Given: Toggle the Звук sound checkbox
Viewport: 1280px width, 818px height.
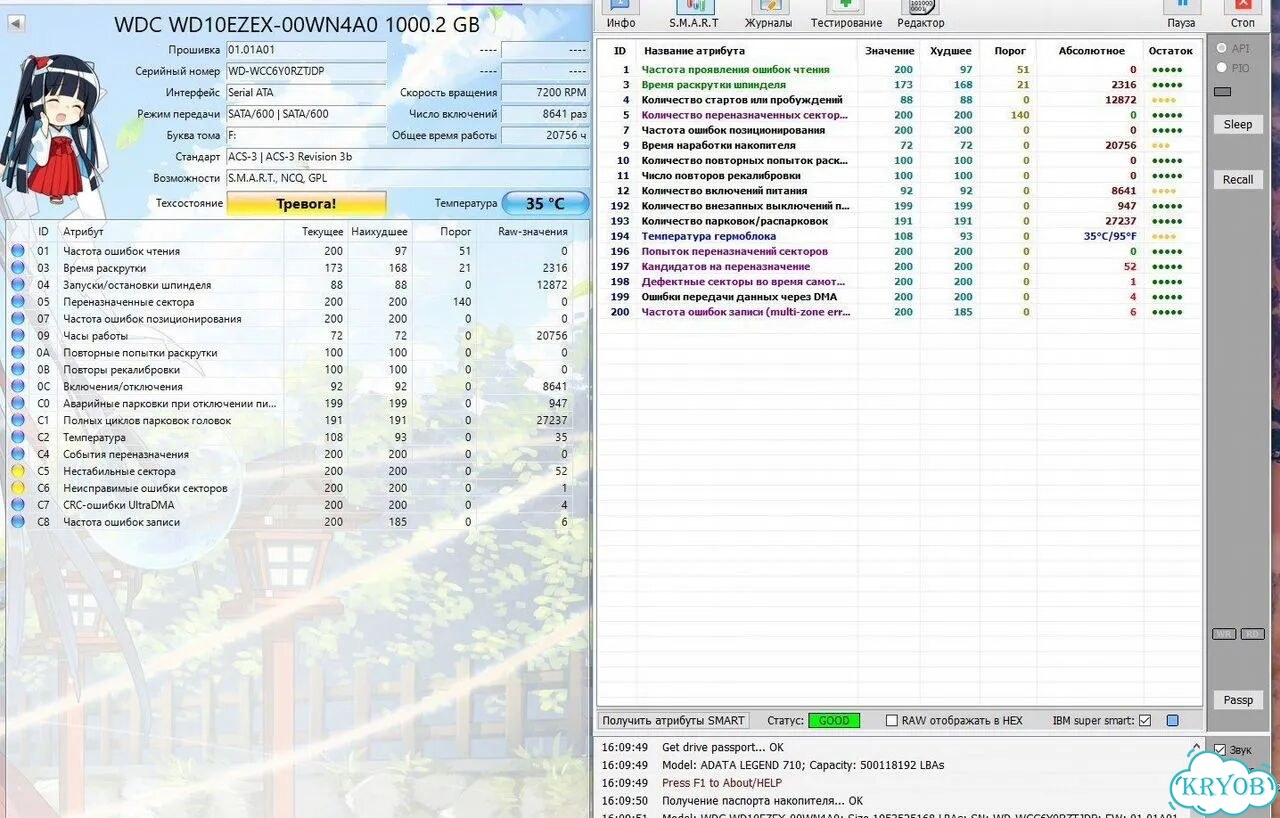Looking at the screenshot, I should click(x=1220, y=750).
